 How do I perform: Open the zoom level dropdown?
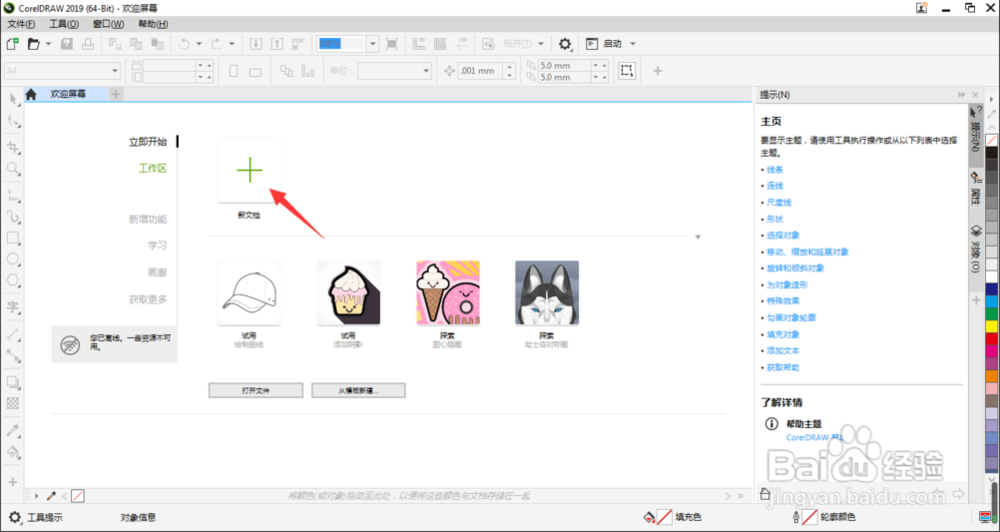(372, 44)
